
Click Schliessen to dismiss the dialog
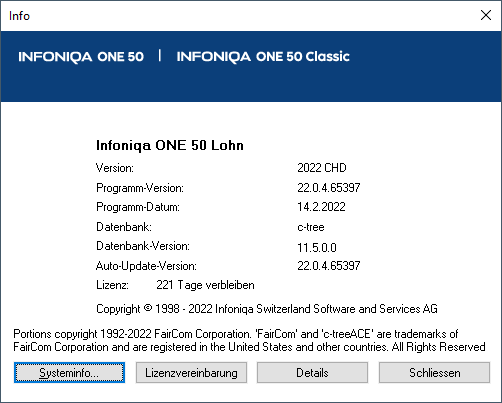(434, 372)
